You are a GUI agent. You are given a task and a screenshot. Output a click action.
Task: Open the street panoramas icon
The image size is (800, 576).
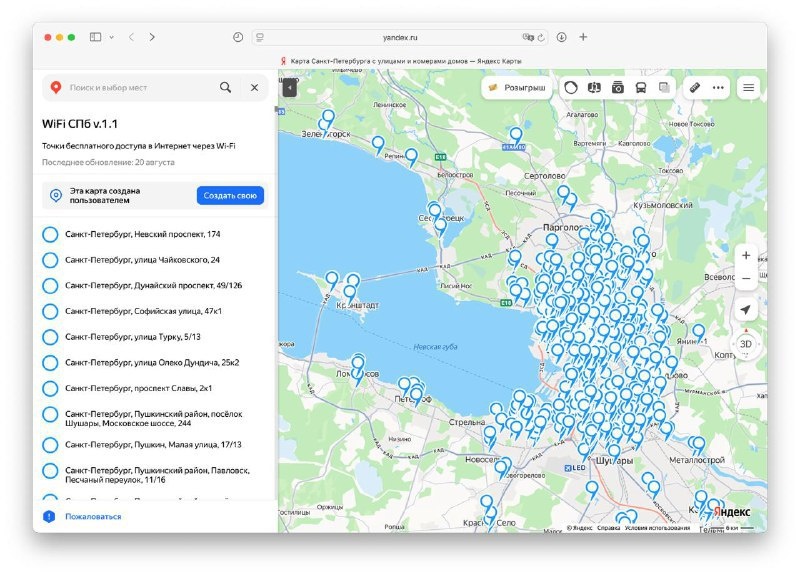(594, 88)
